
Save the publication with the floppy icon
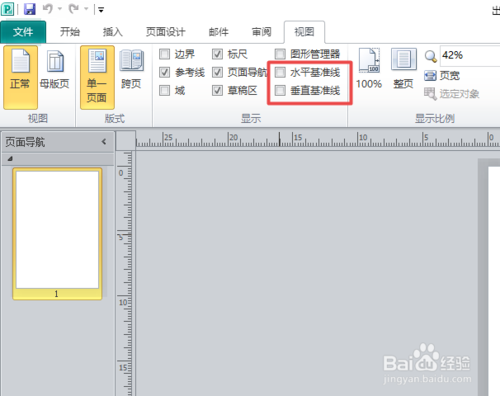30,9
